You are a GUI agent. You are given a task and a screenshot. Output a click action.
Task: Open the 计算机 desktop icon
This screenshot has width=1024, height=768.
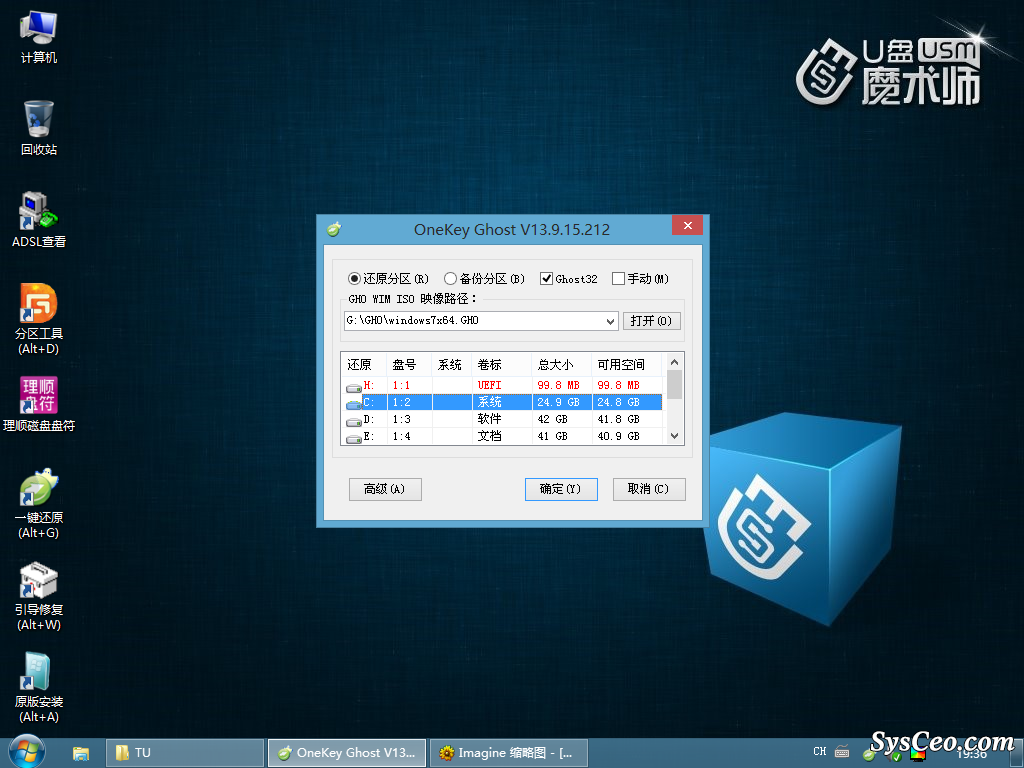coord(39,37)
